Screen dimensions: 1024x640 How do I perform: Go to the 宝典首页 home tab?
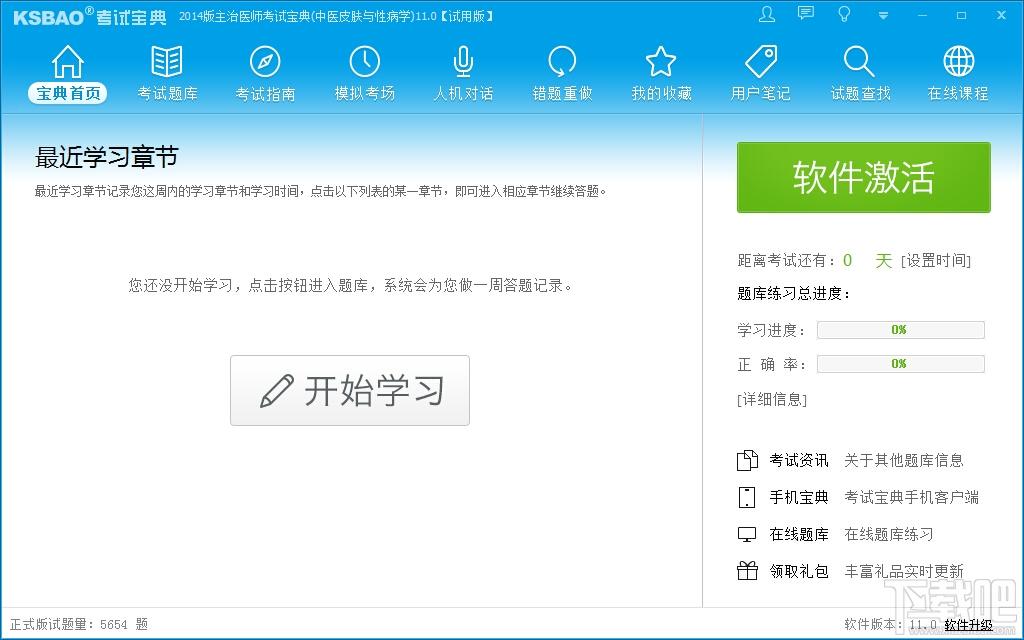point(67,74)
